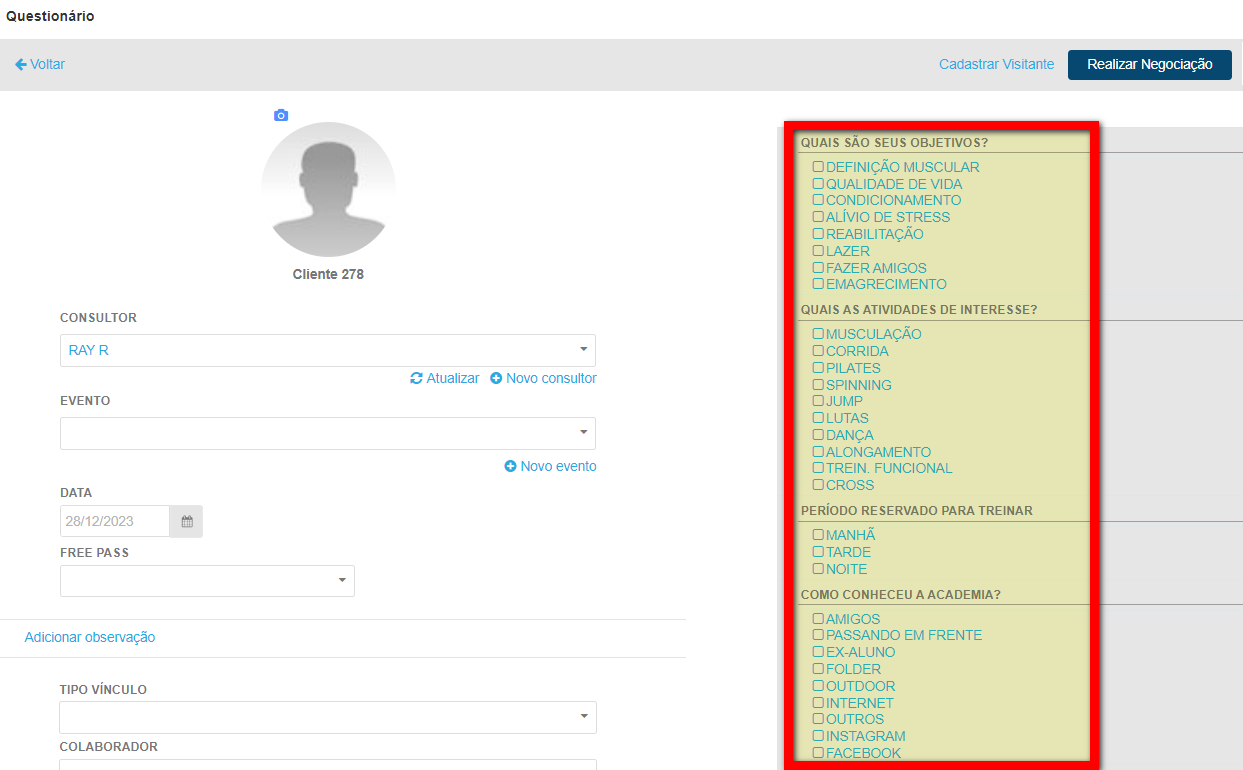Click the back arrow icon near Voltar
Image resolution: width=1243 pixels, height=770 pixels.
coord(20,64)
